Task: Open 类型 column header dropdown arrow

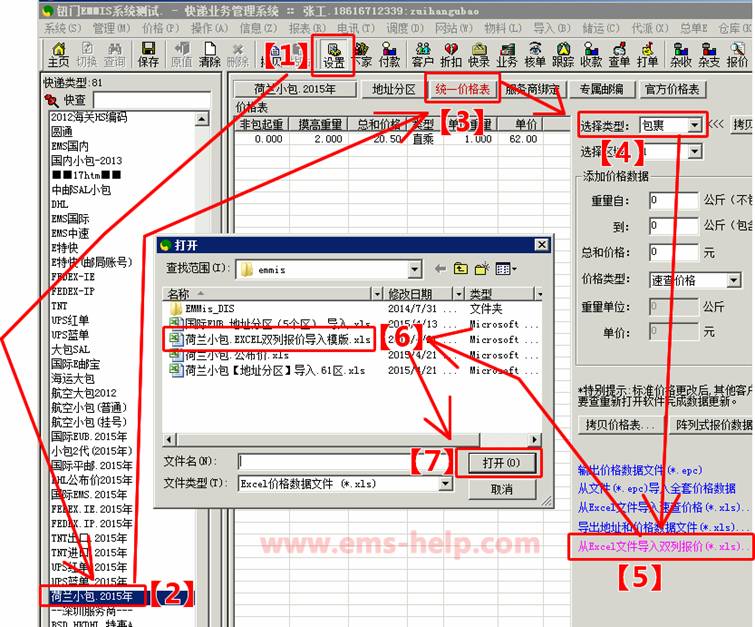Action: (x=540, y=293)
